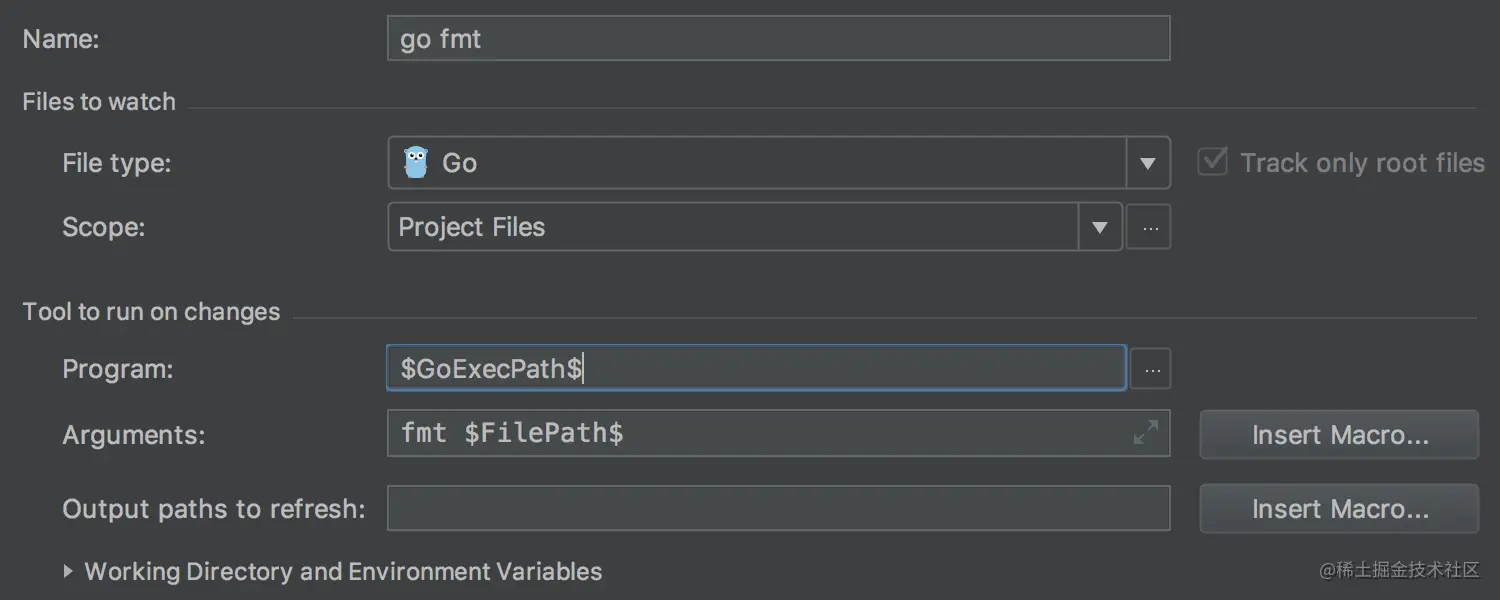Click the Tool to run on changes label

(x=151, y=311)
